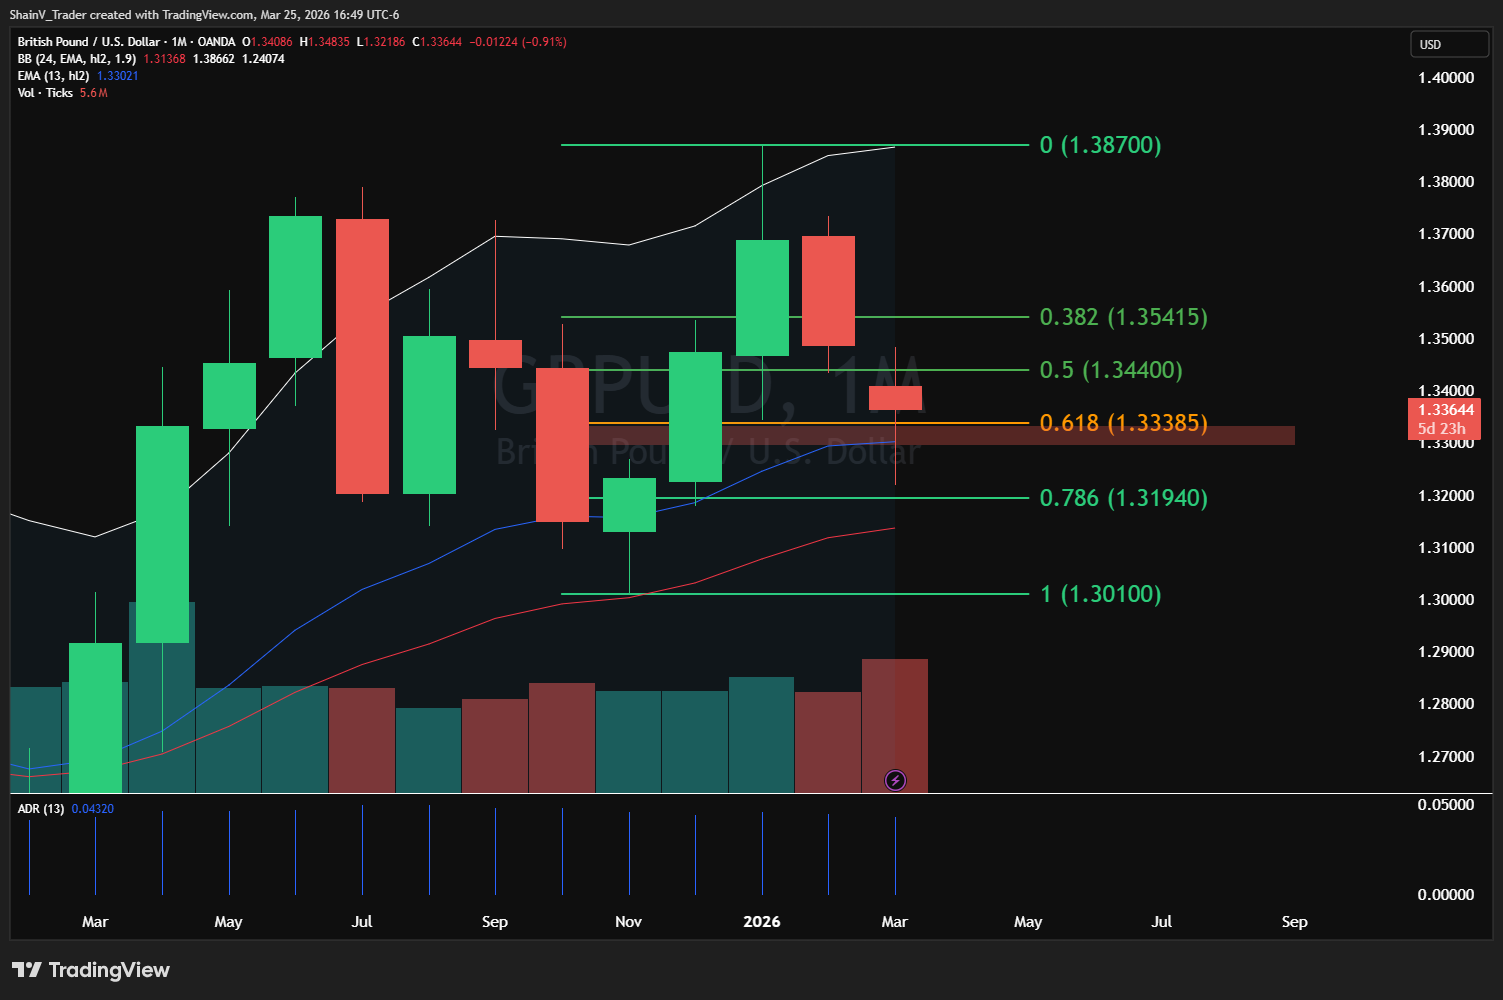Viewport: 1503px width, 1000px height.
Task: Click the 1.40000 price scale label
Action: coord(1445,78)
